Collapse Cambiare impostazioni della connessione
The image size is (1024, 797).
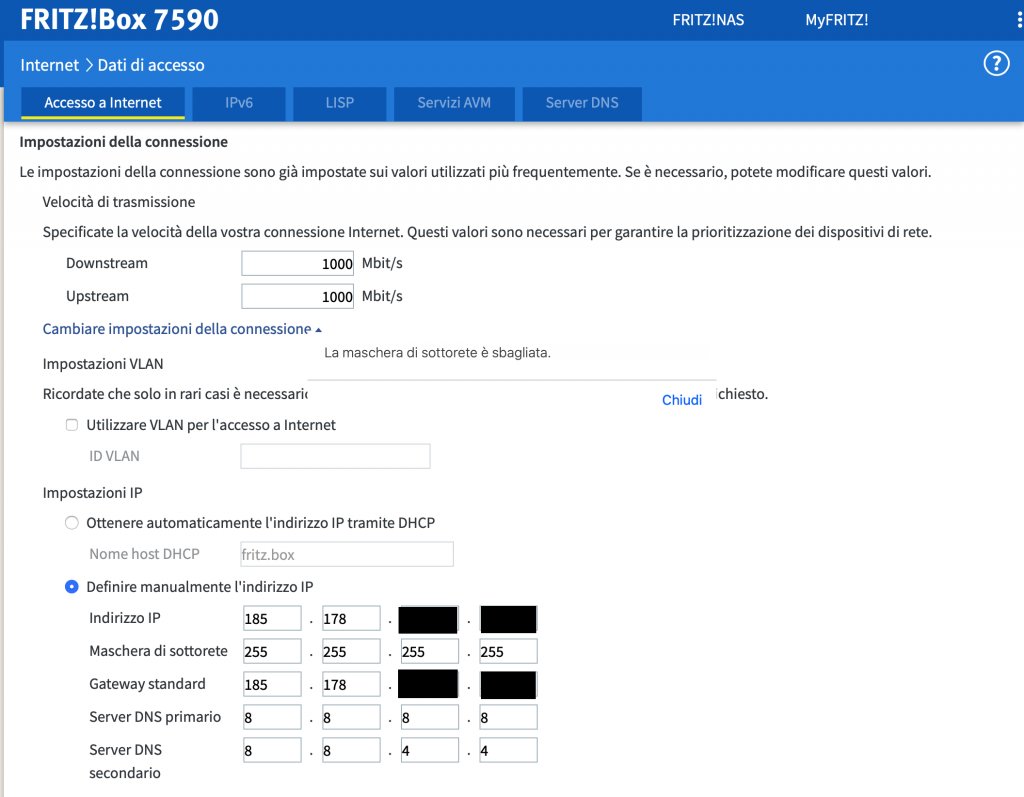pos(182,329)
